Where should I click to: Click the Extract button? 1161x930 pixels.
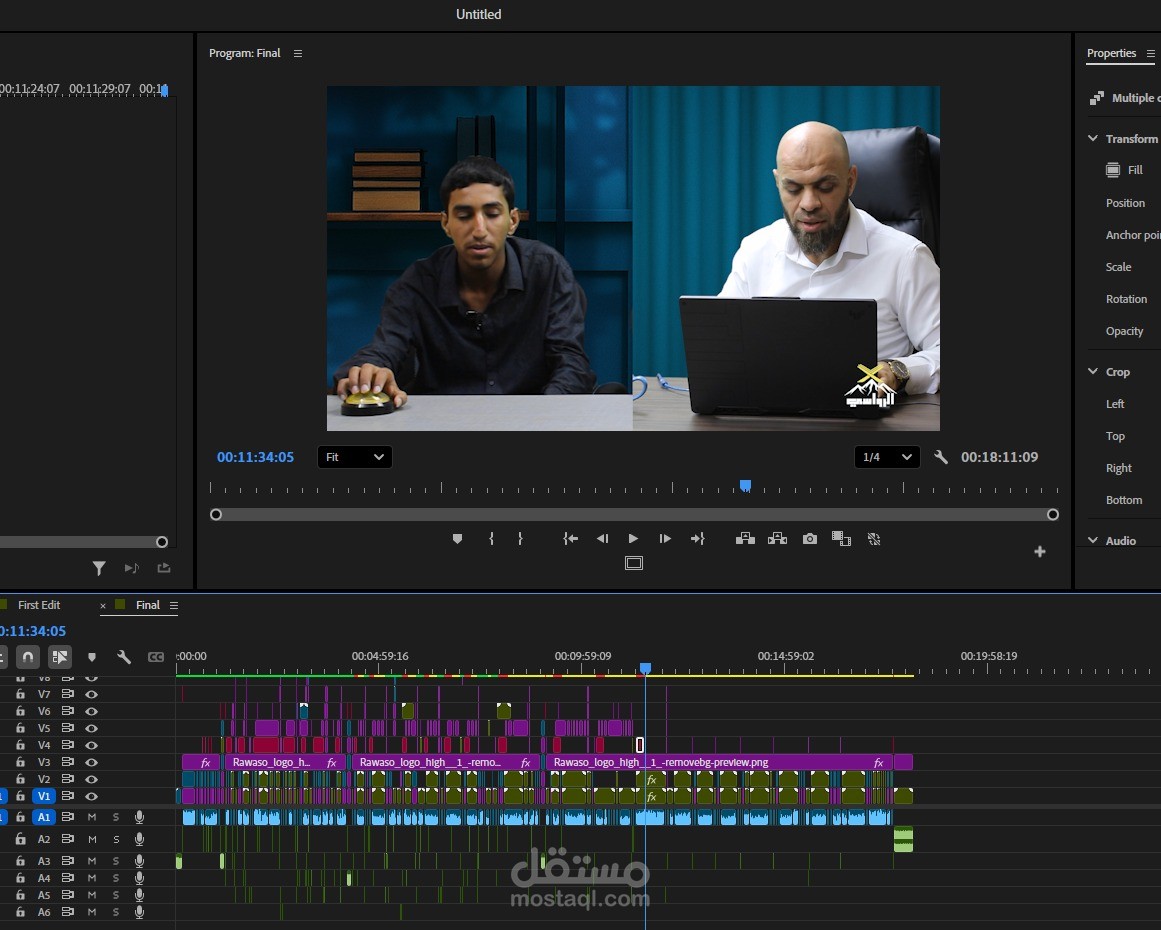coord(777,539)
